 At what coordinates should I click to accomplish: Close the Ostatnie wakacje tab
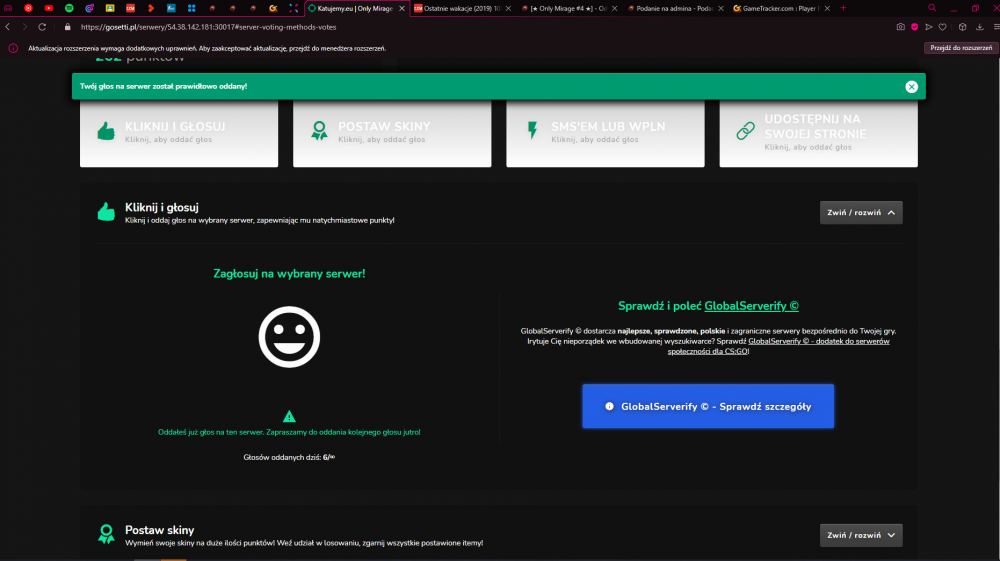point(508,8)
